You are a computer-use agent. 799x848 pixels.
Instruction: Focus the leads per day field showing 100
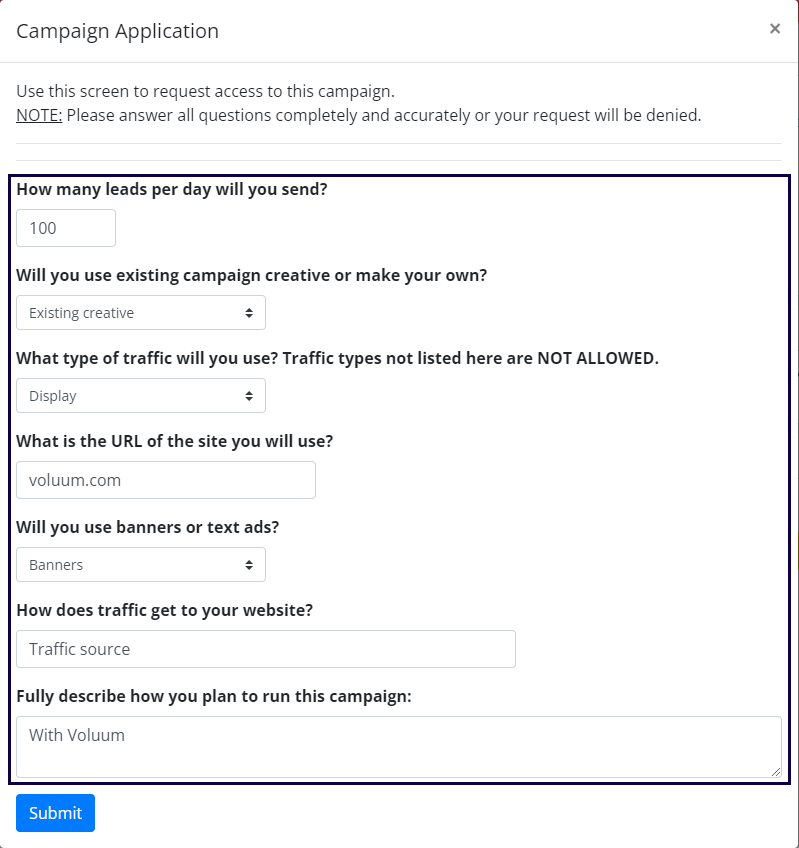point(66,228)
